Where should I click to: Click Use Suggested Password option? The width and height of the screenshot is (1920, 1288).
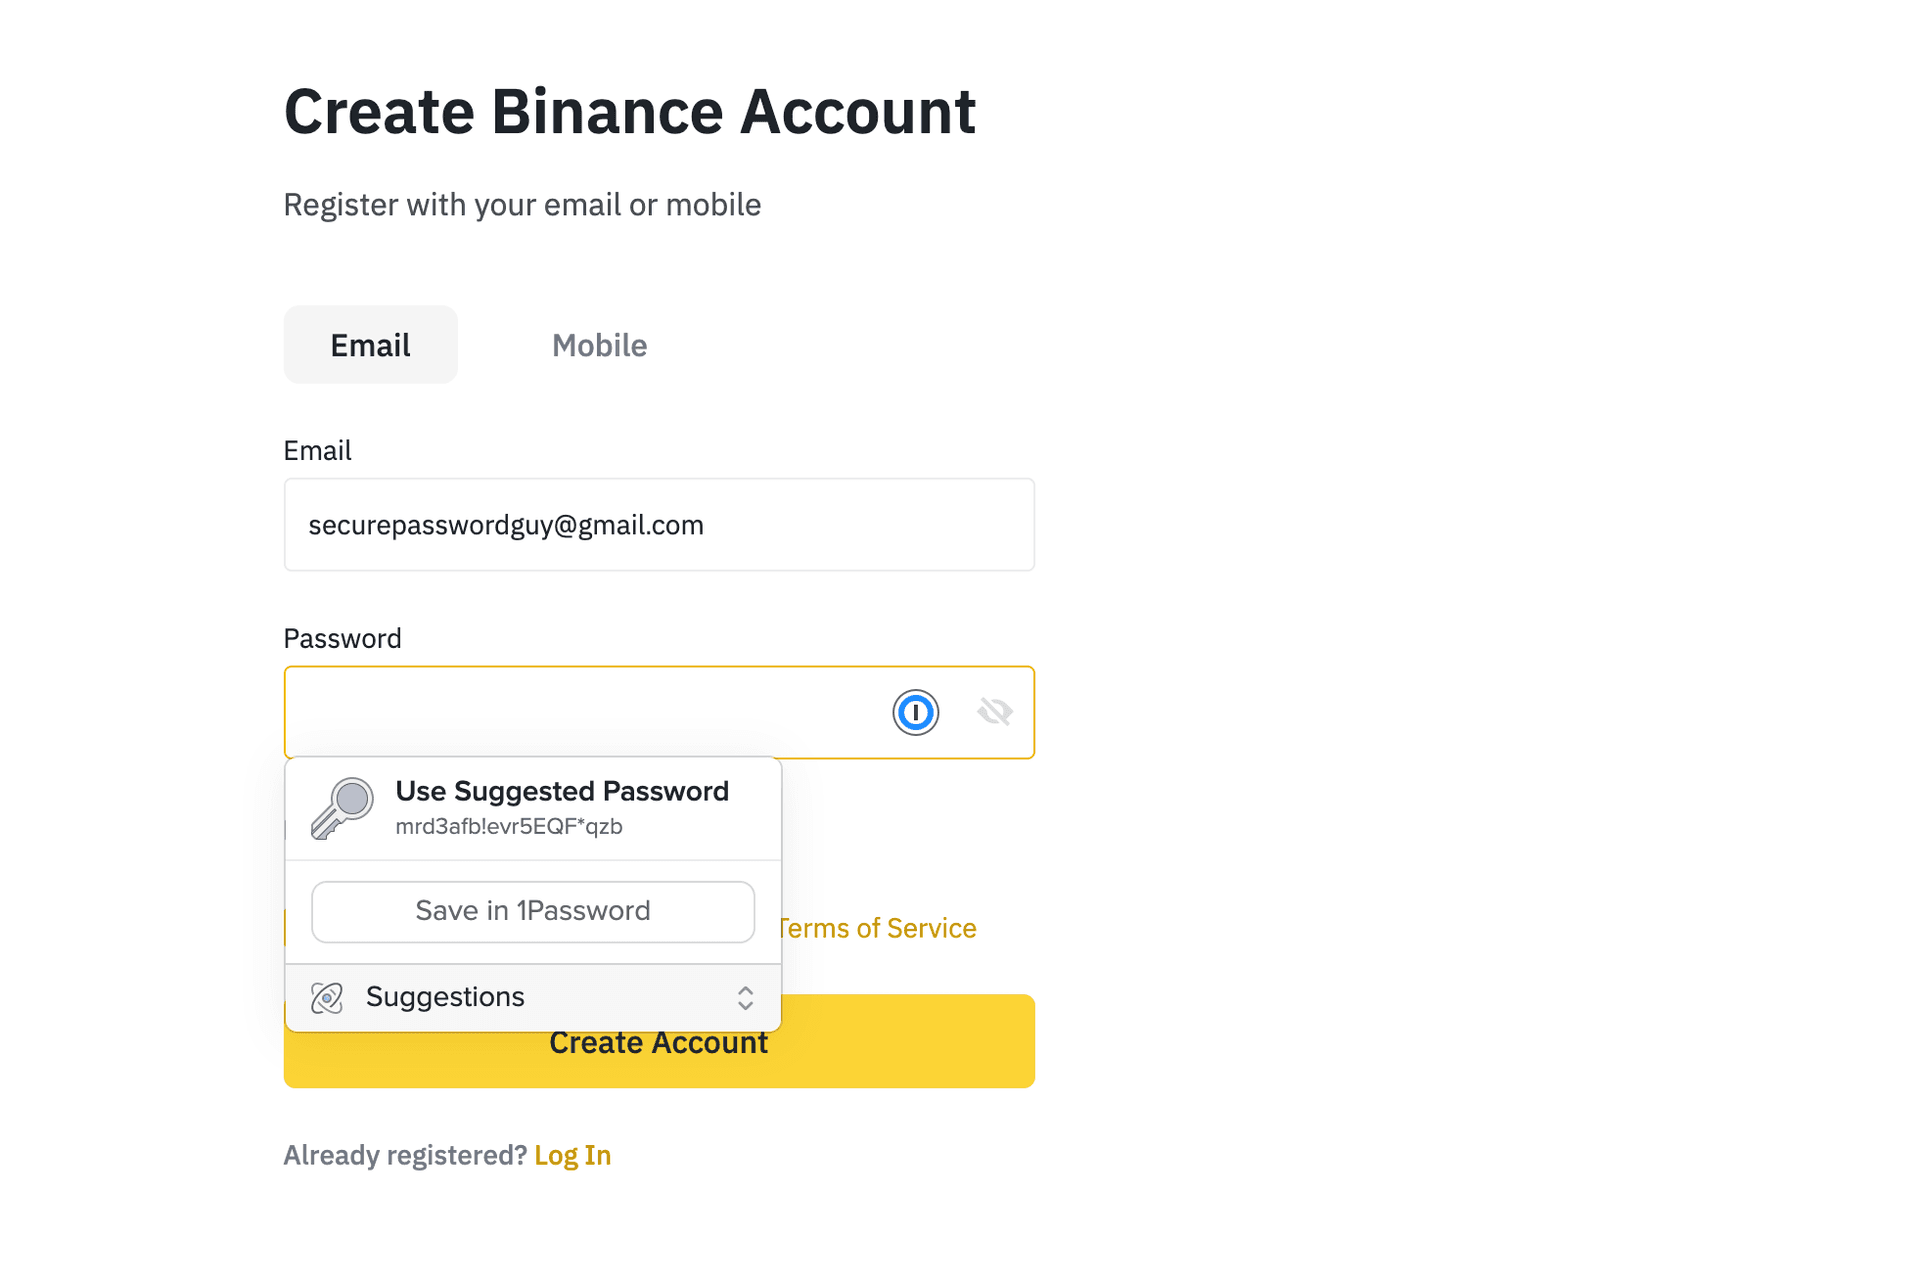(x=532, y=805)
